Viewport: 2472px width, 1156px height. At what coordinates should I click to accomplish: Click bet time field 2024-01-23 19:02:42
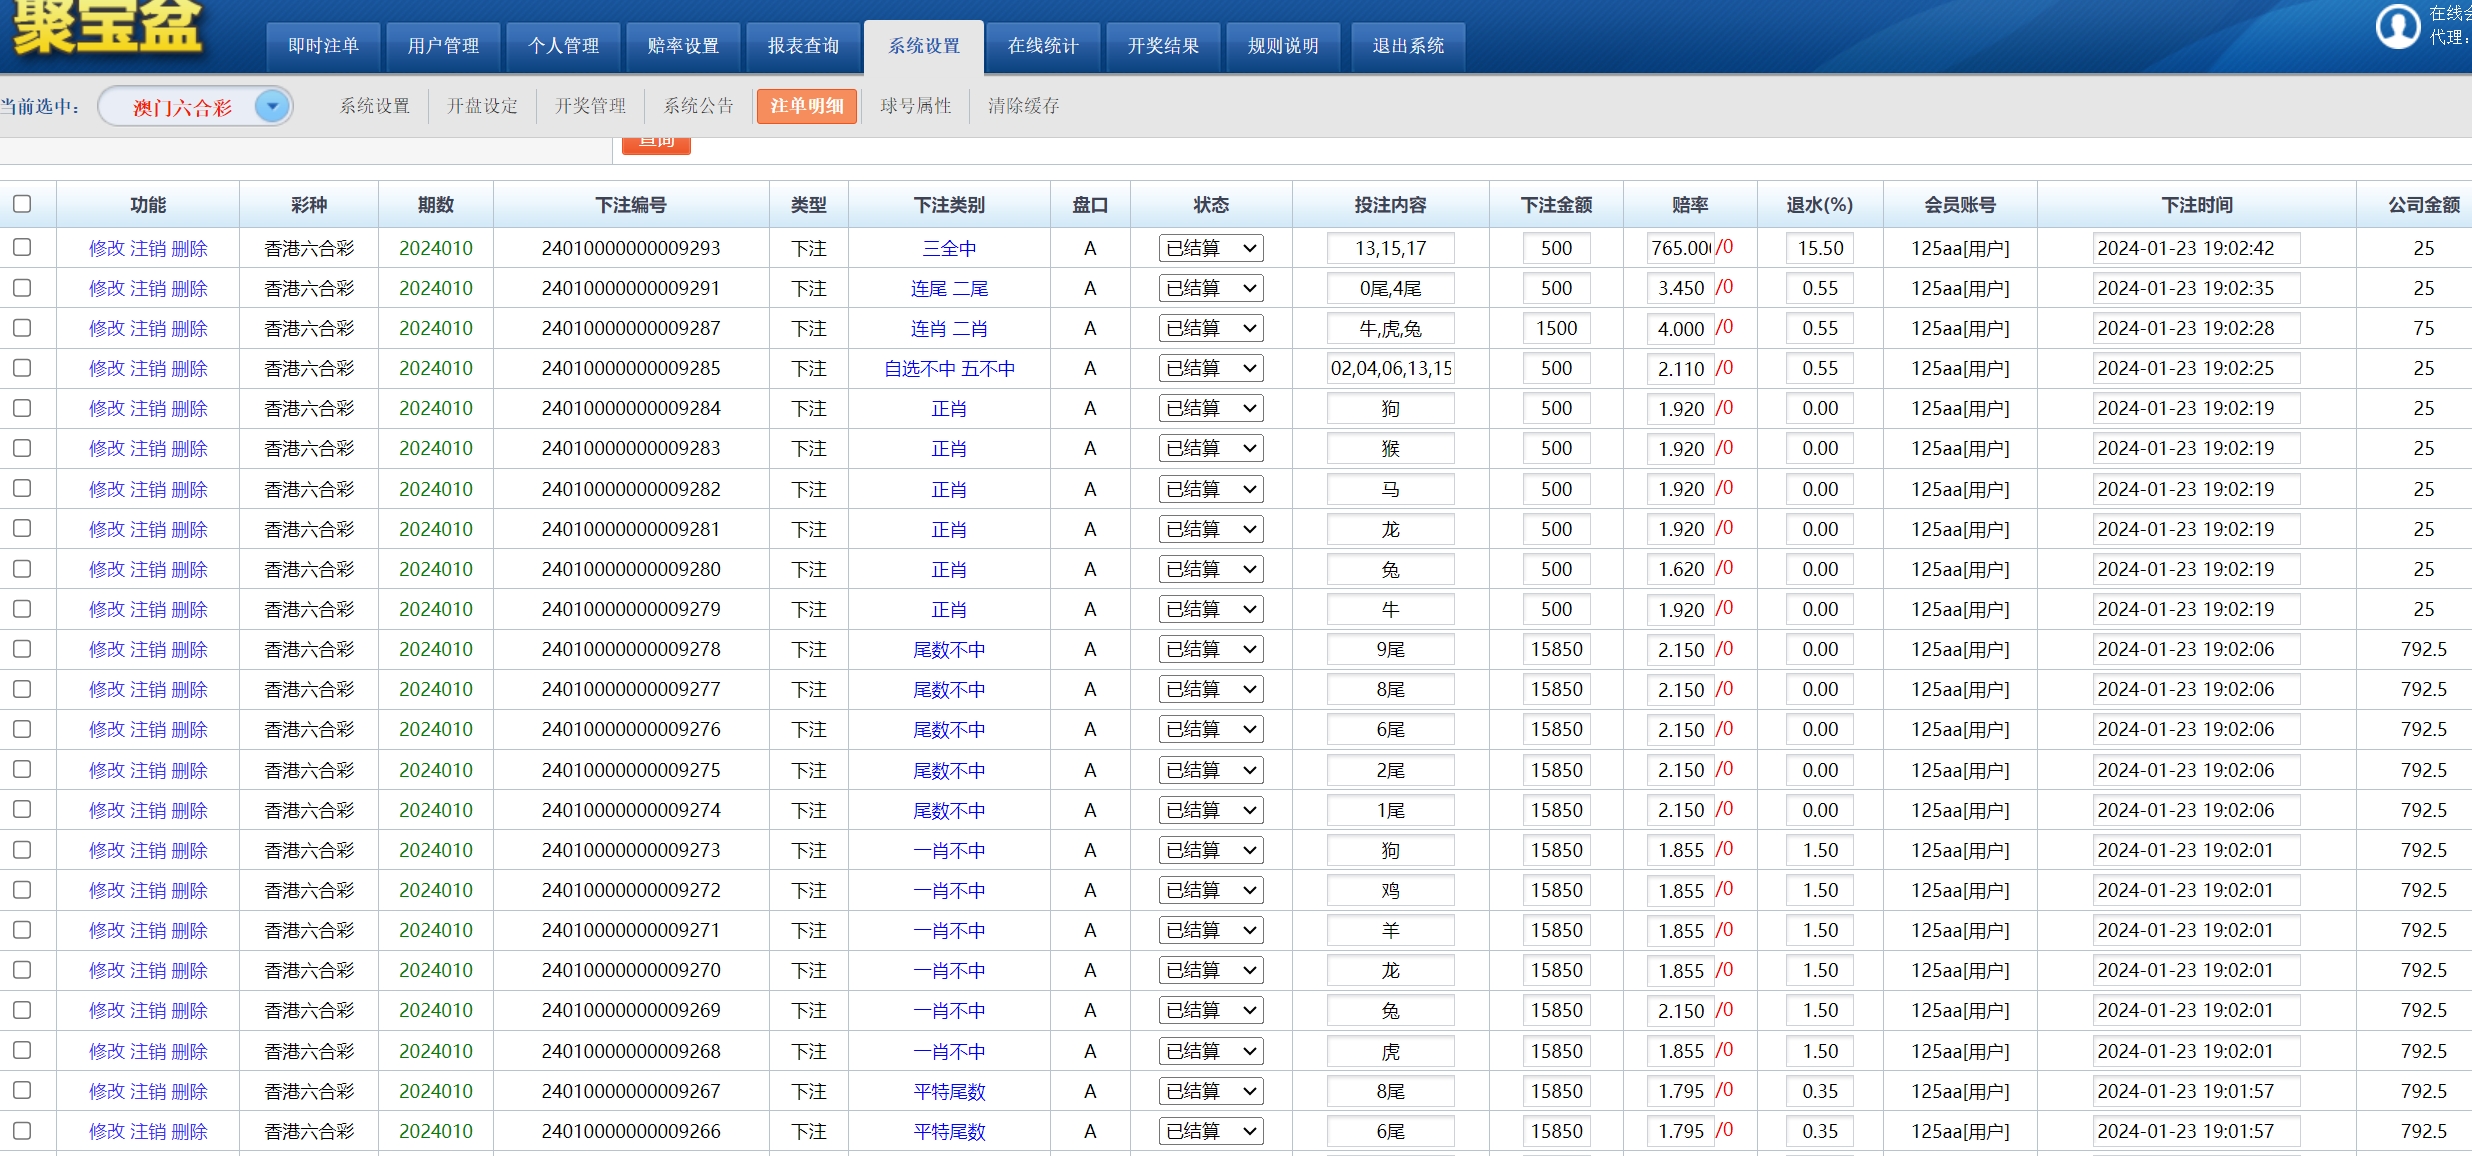pyautogui.click(x=2196, y=248)
